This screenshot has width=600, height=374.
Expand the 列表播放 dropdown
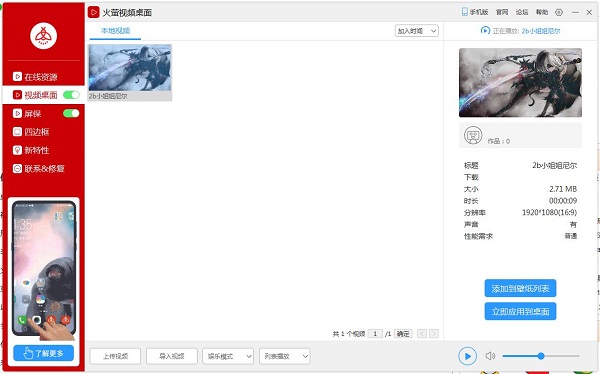[284, 356]
